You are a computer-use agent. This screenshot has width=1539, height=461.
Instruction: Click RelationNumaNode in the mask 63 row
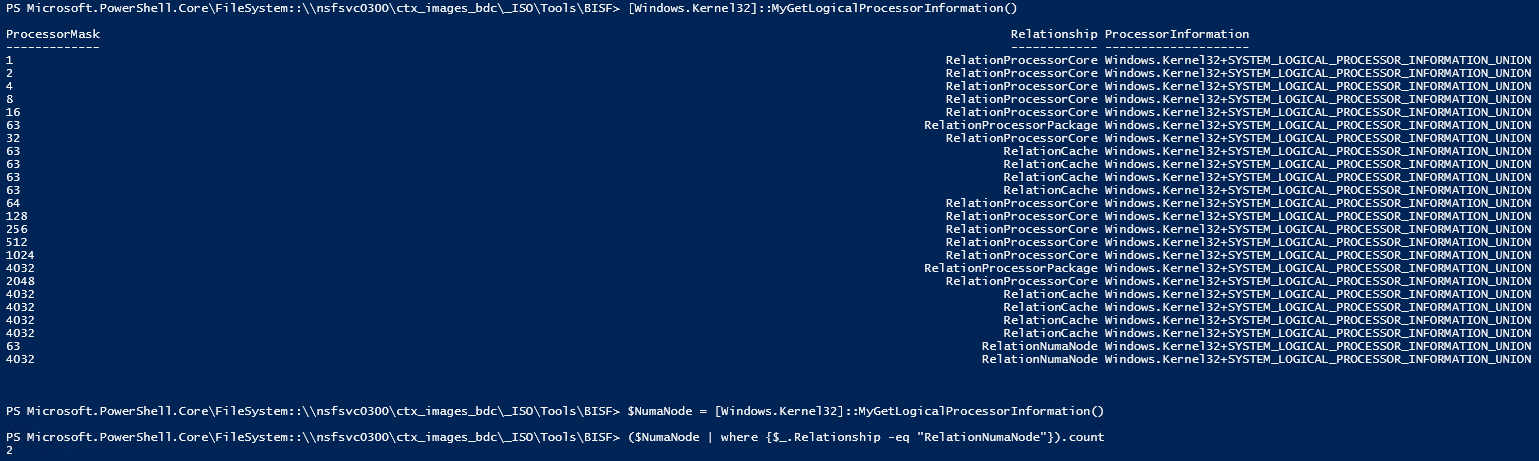(1039, 346)
